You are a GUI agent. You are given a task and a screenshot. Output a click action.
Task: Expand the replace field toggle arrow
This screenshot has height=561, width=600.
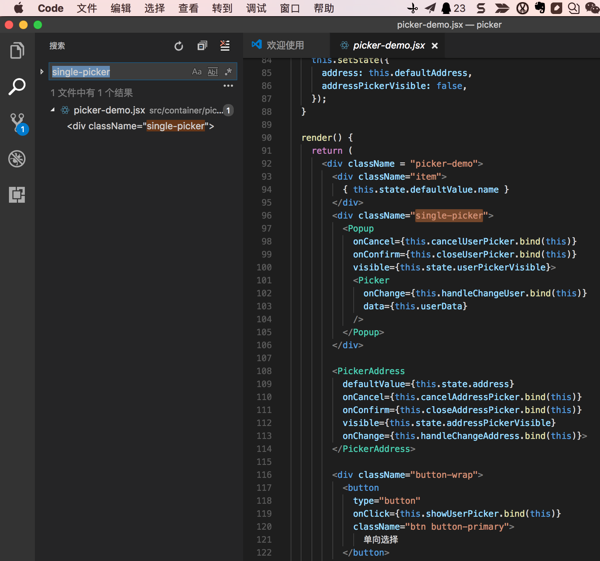coord(42,72)
